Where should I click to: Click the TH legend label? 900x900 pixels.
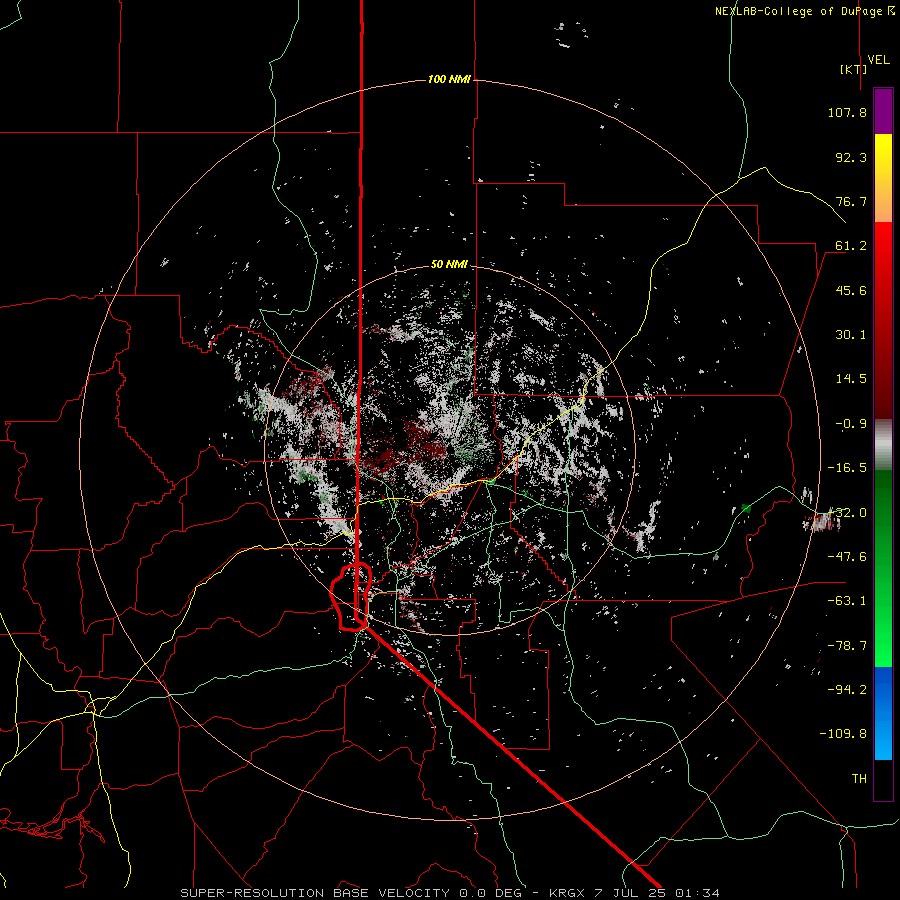pyautogui.click(x=859, y=779)
